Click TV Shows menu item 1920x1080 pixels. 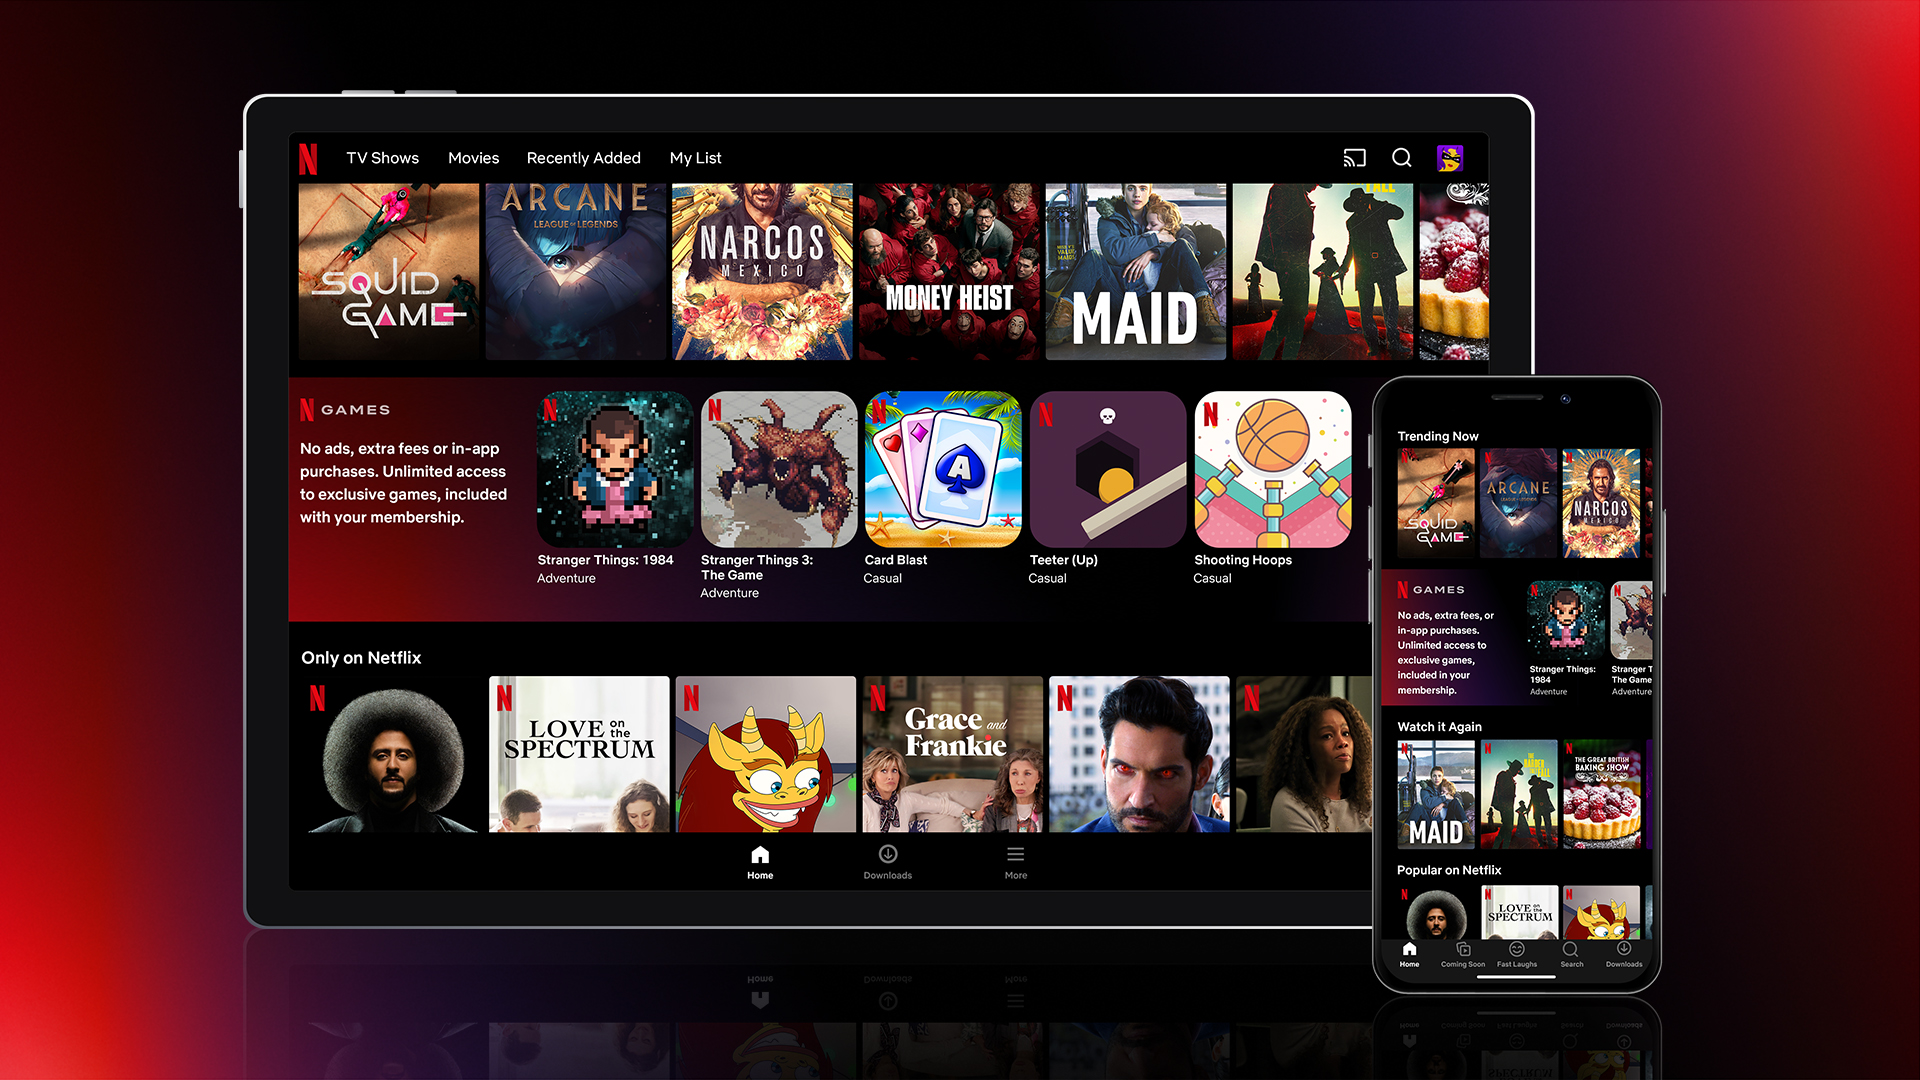[x=382, y=158]
